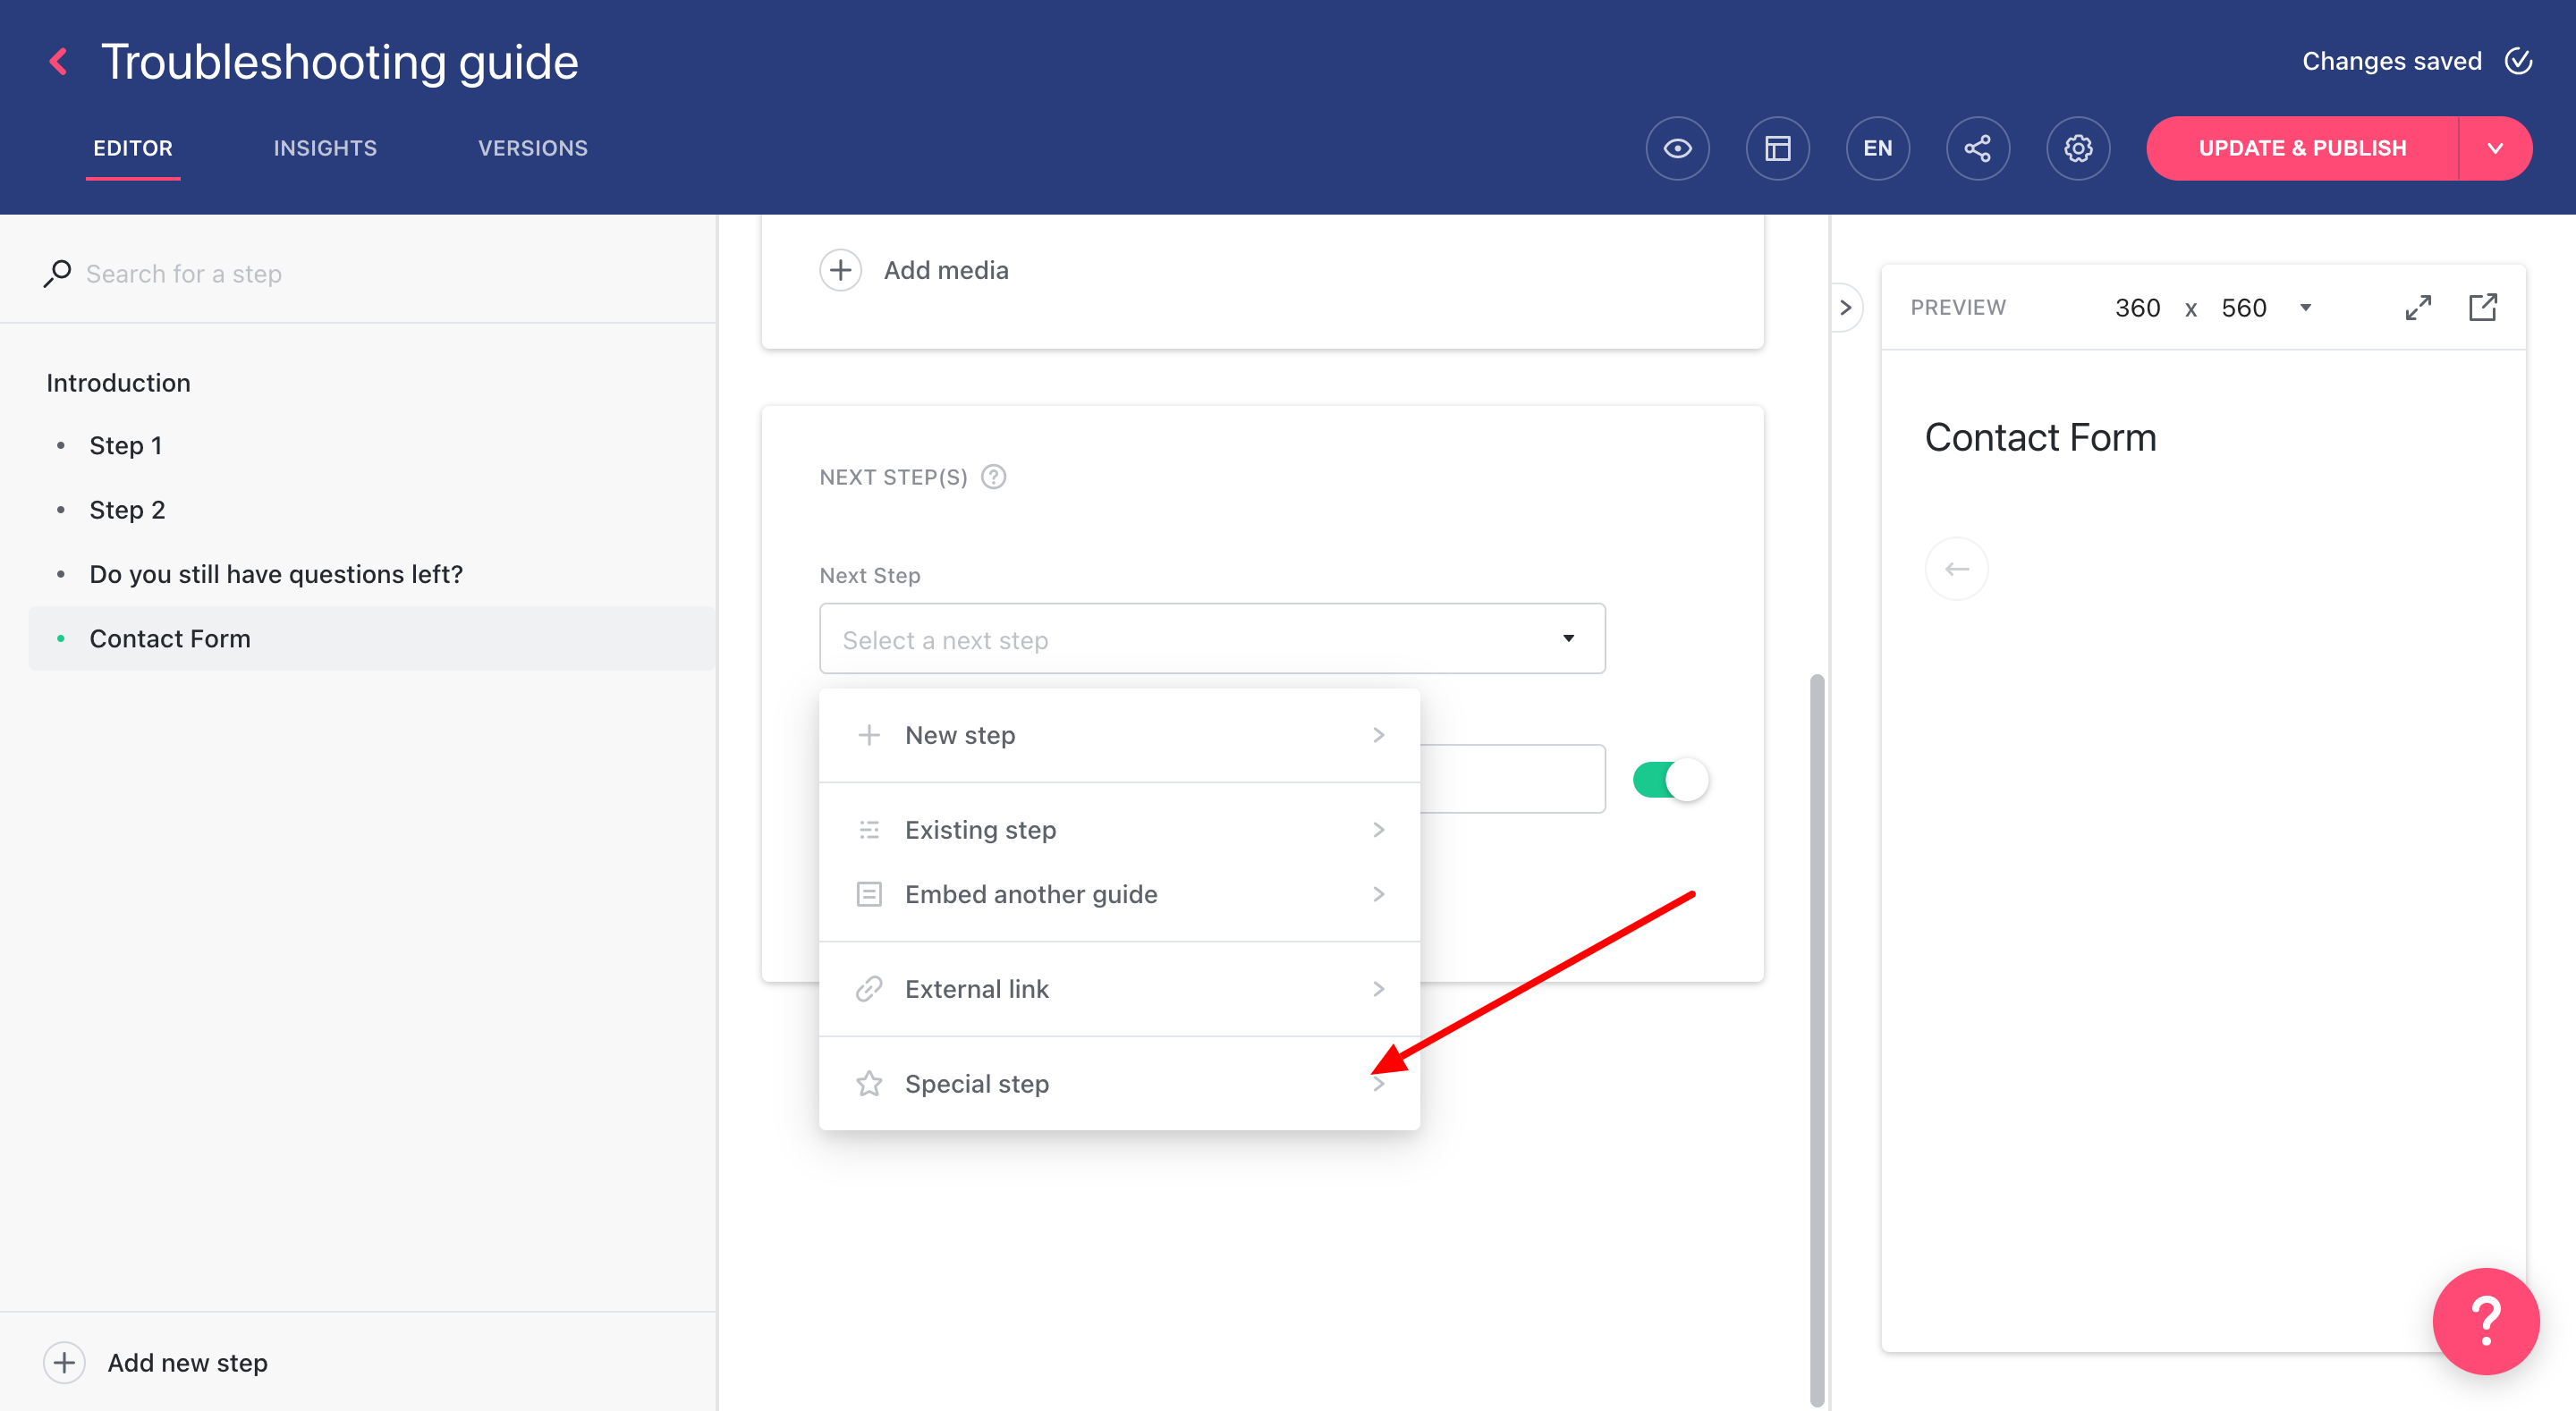Click Add new step label
The height and width of the screenshot is (1411, 2576).
[x=187, y=1362]
